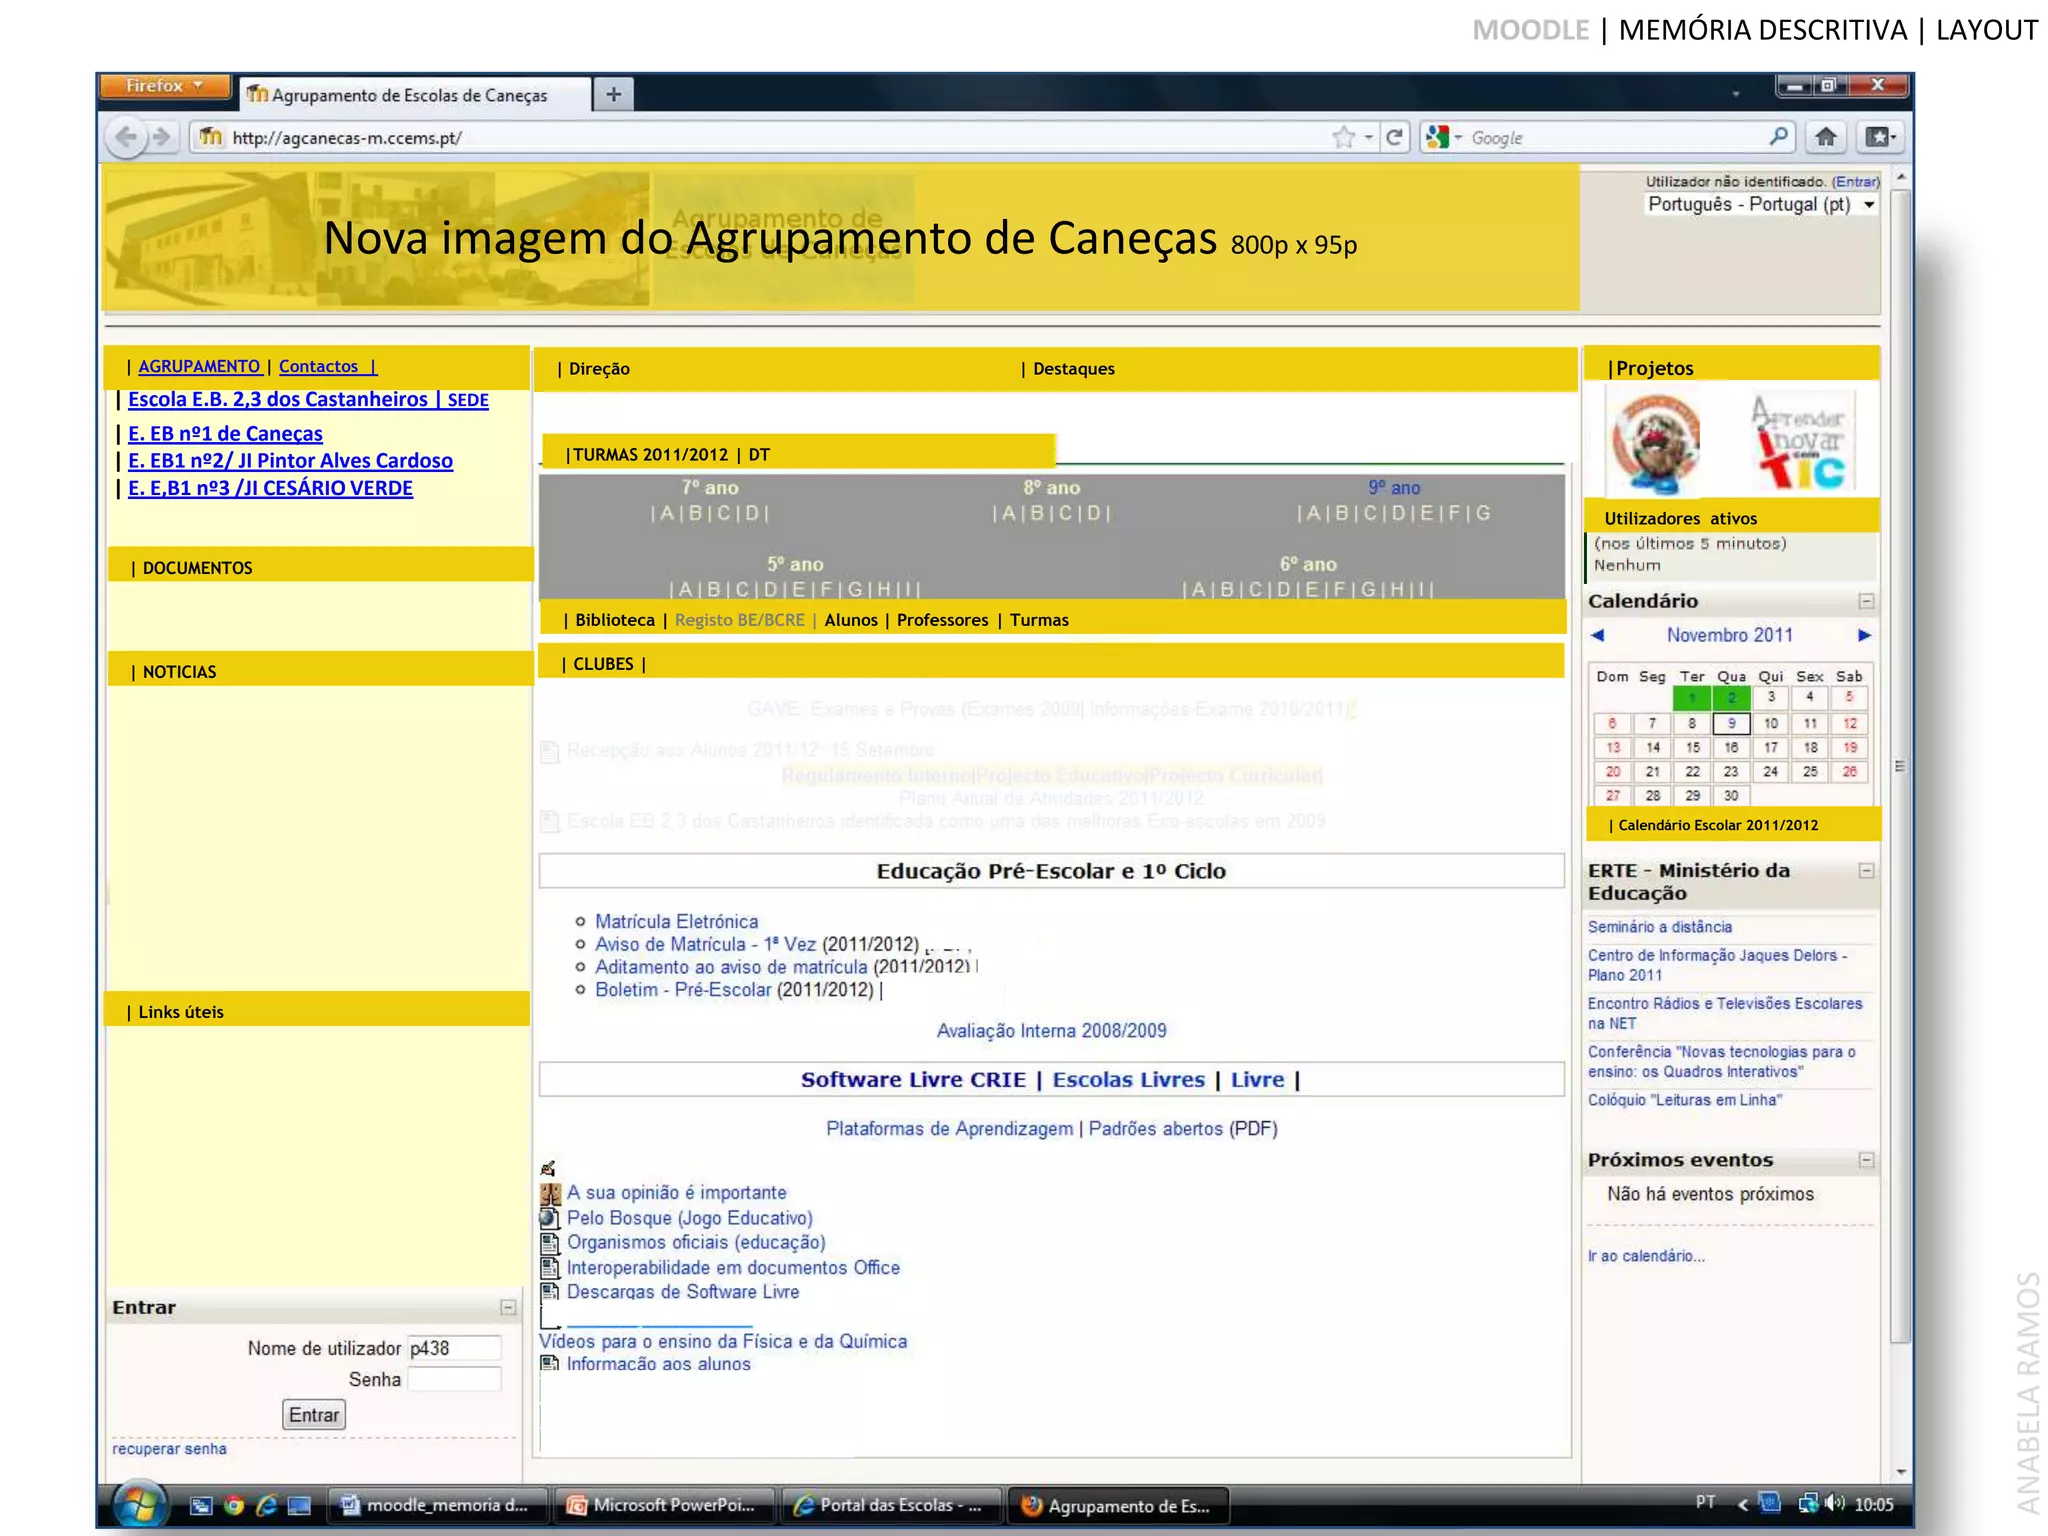Viewport: 2048px width, 1536px height.
Task: Go to previous month in calendar
Action: [1597, 635]
